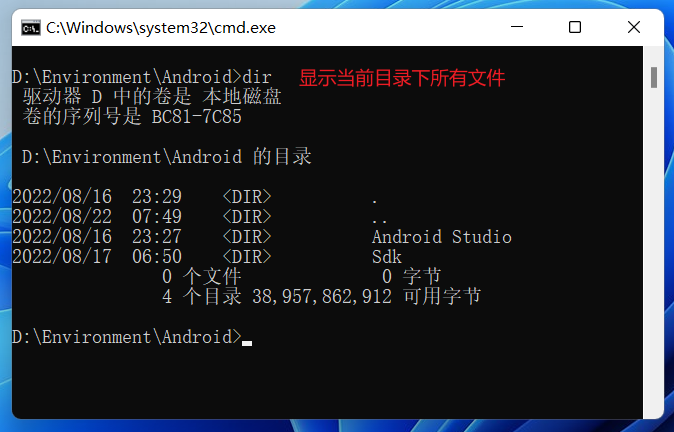674x432 pixels.
Task: Click the '4 个目录' summary text
Action: pyautogui.click(x=202, y=297)
